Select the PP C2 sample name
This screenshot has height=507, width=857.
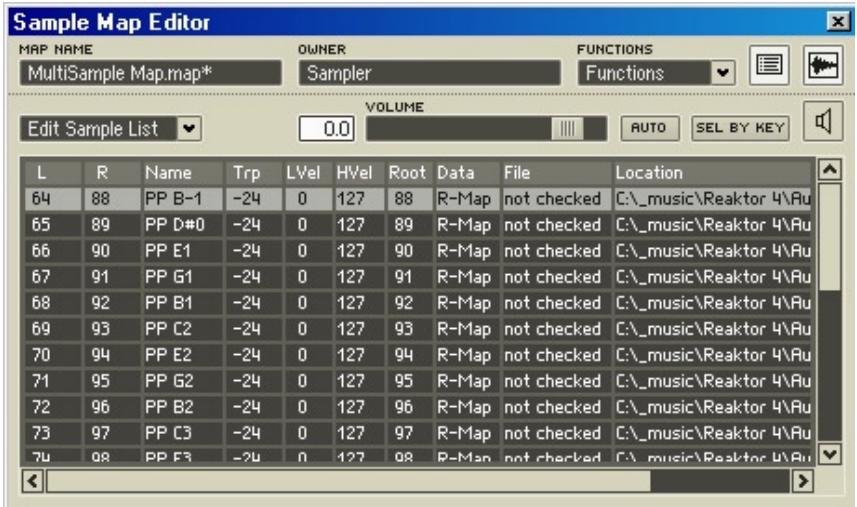tap(182, 329)
